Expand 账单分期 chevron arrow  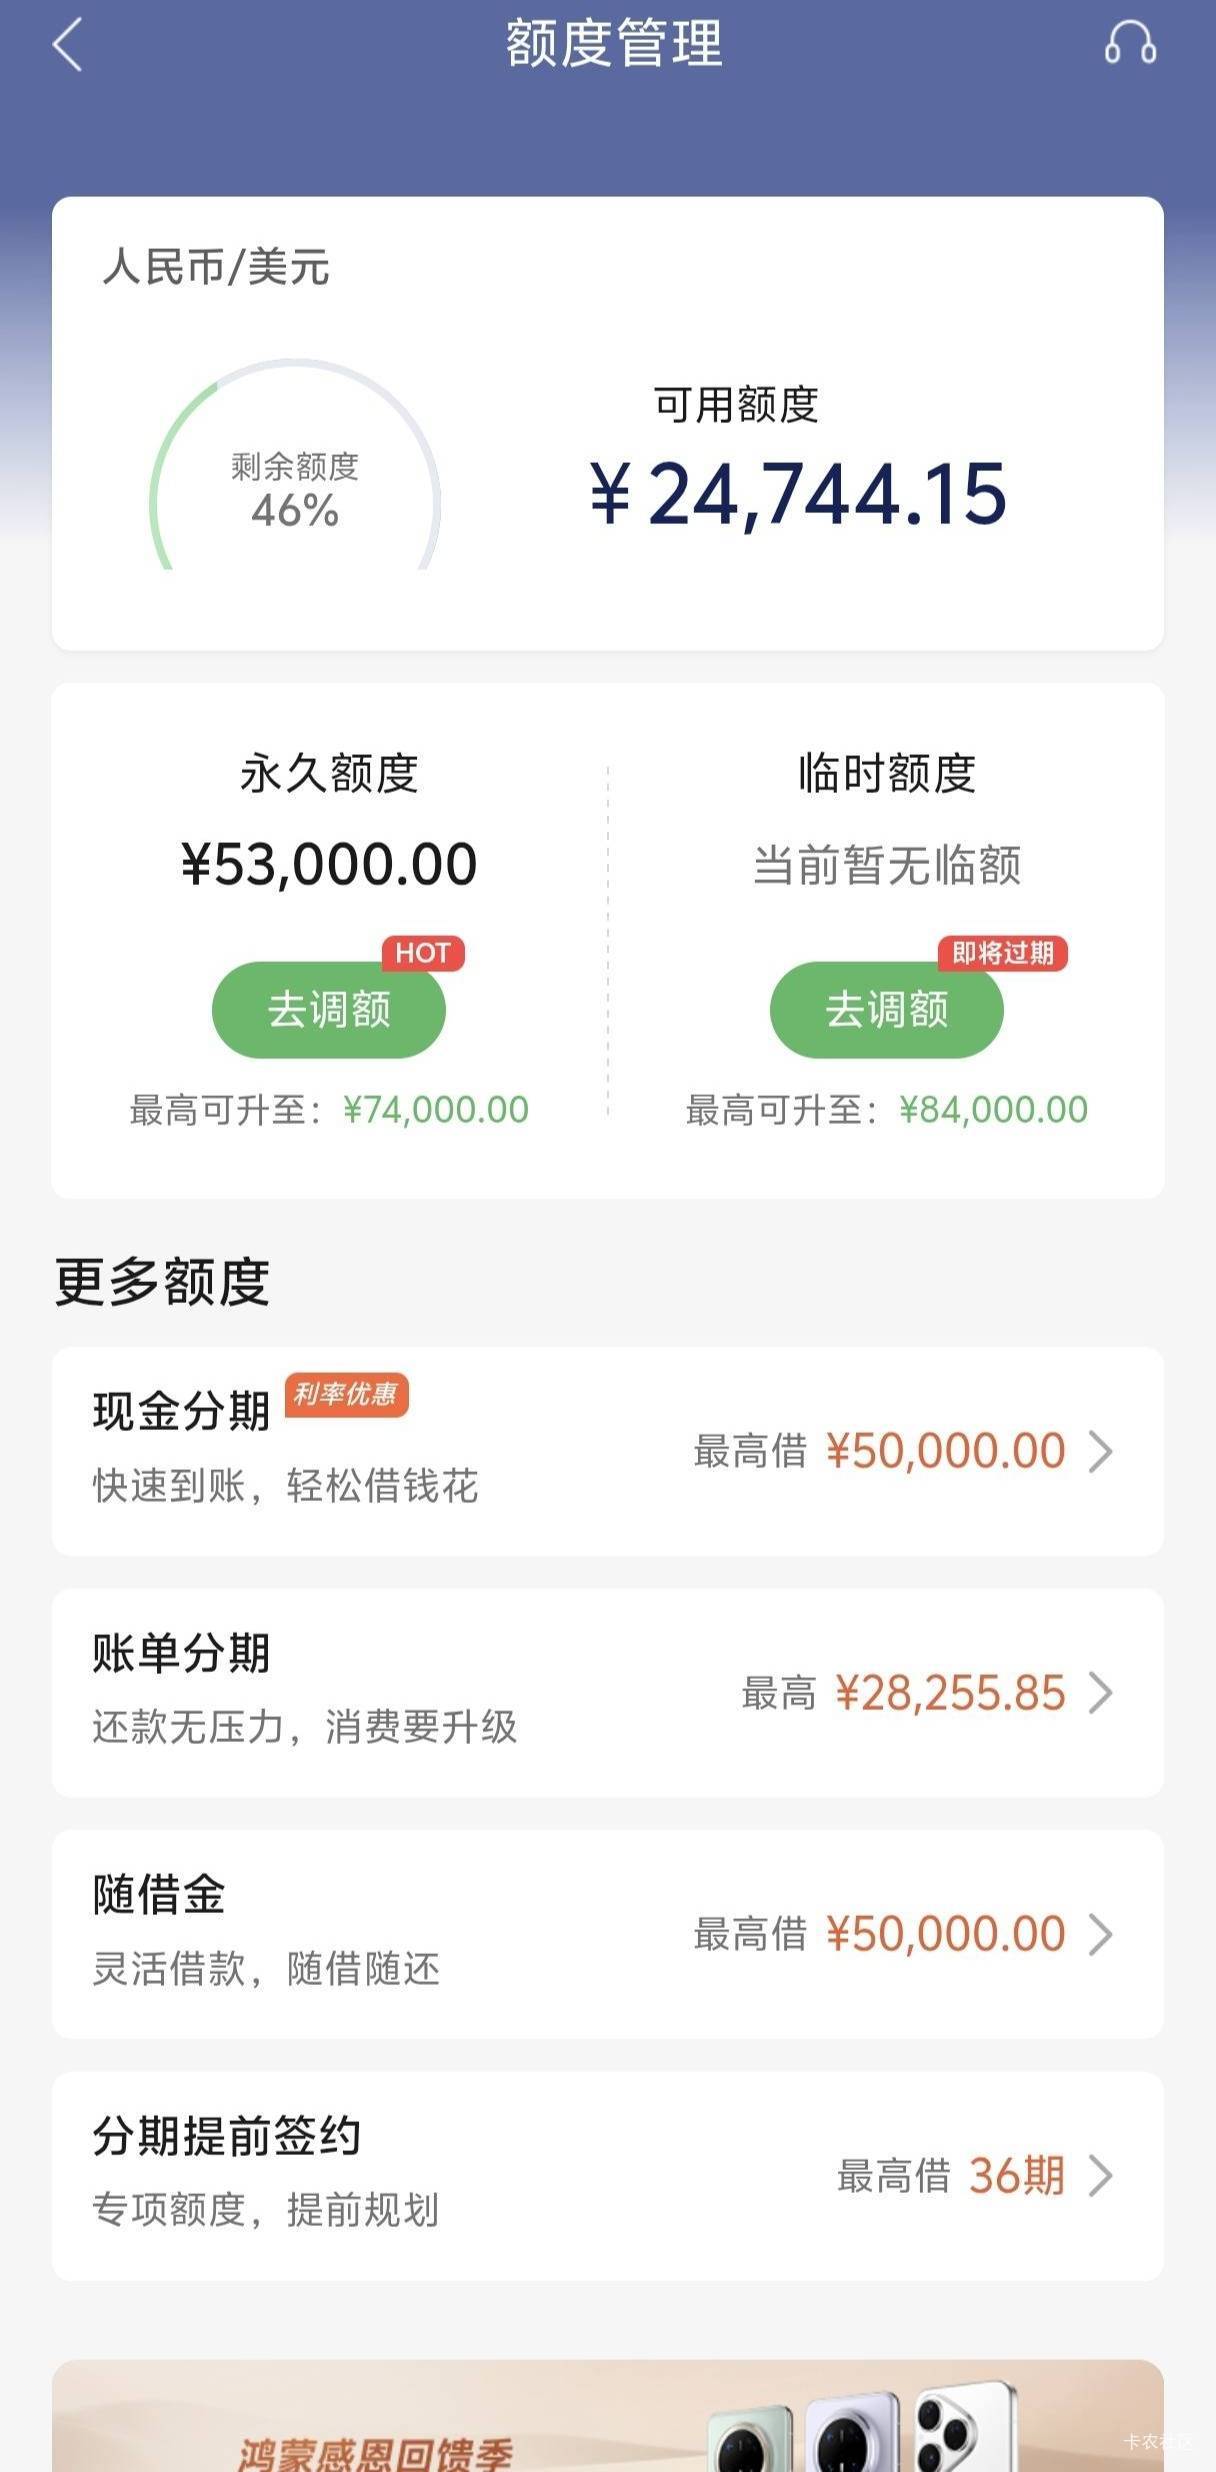pos(1100,1693)
